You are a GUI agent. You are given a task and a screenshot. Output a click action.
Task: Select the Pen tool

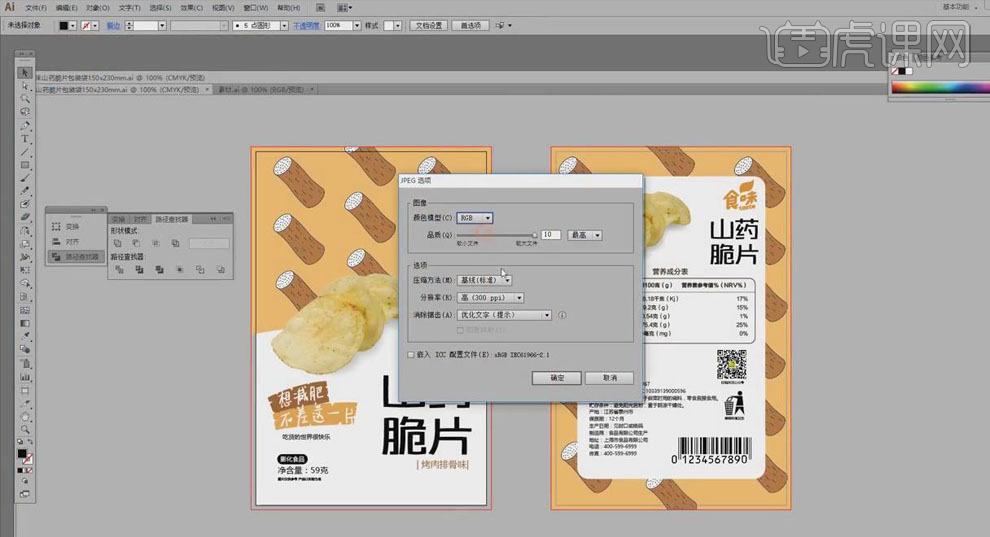25,126
